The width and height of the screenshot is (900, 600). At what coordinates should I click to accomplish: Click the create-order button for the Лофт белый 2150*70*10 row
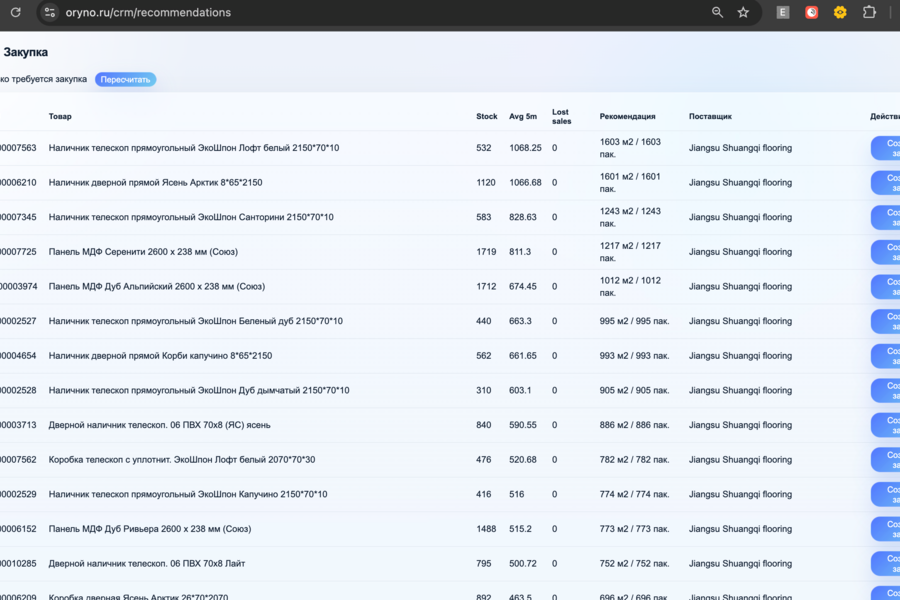[886, 148]
